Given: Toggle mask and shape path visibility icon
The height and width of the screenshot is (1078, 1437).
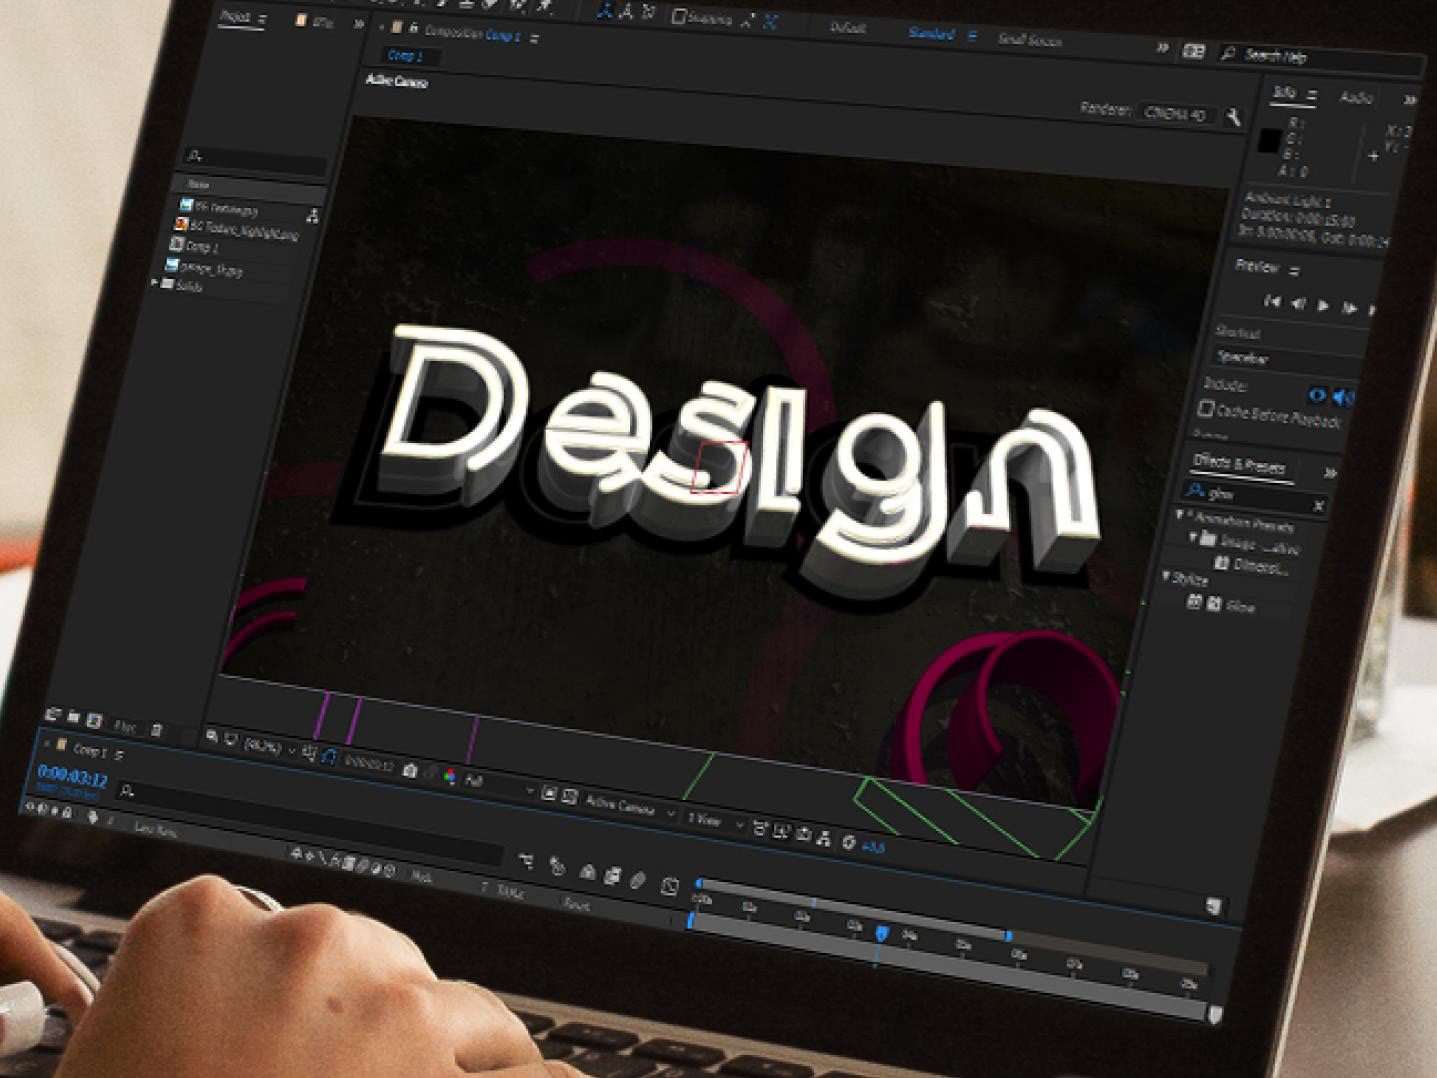Looking at the screenshot, I should (x=329, y=759).
